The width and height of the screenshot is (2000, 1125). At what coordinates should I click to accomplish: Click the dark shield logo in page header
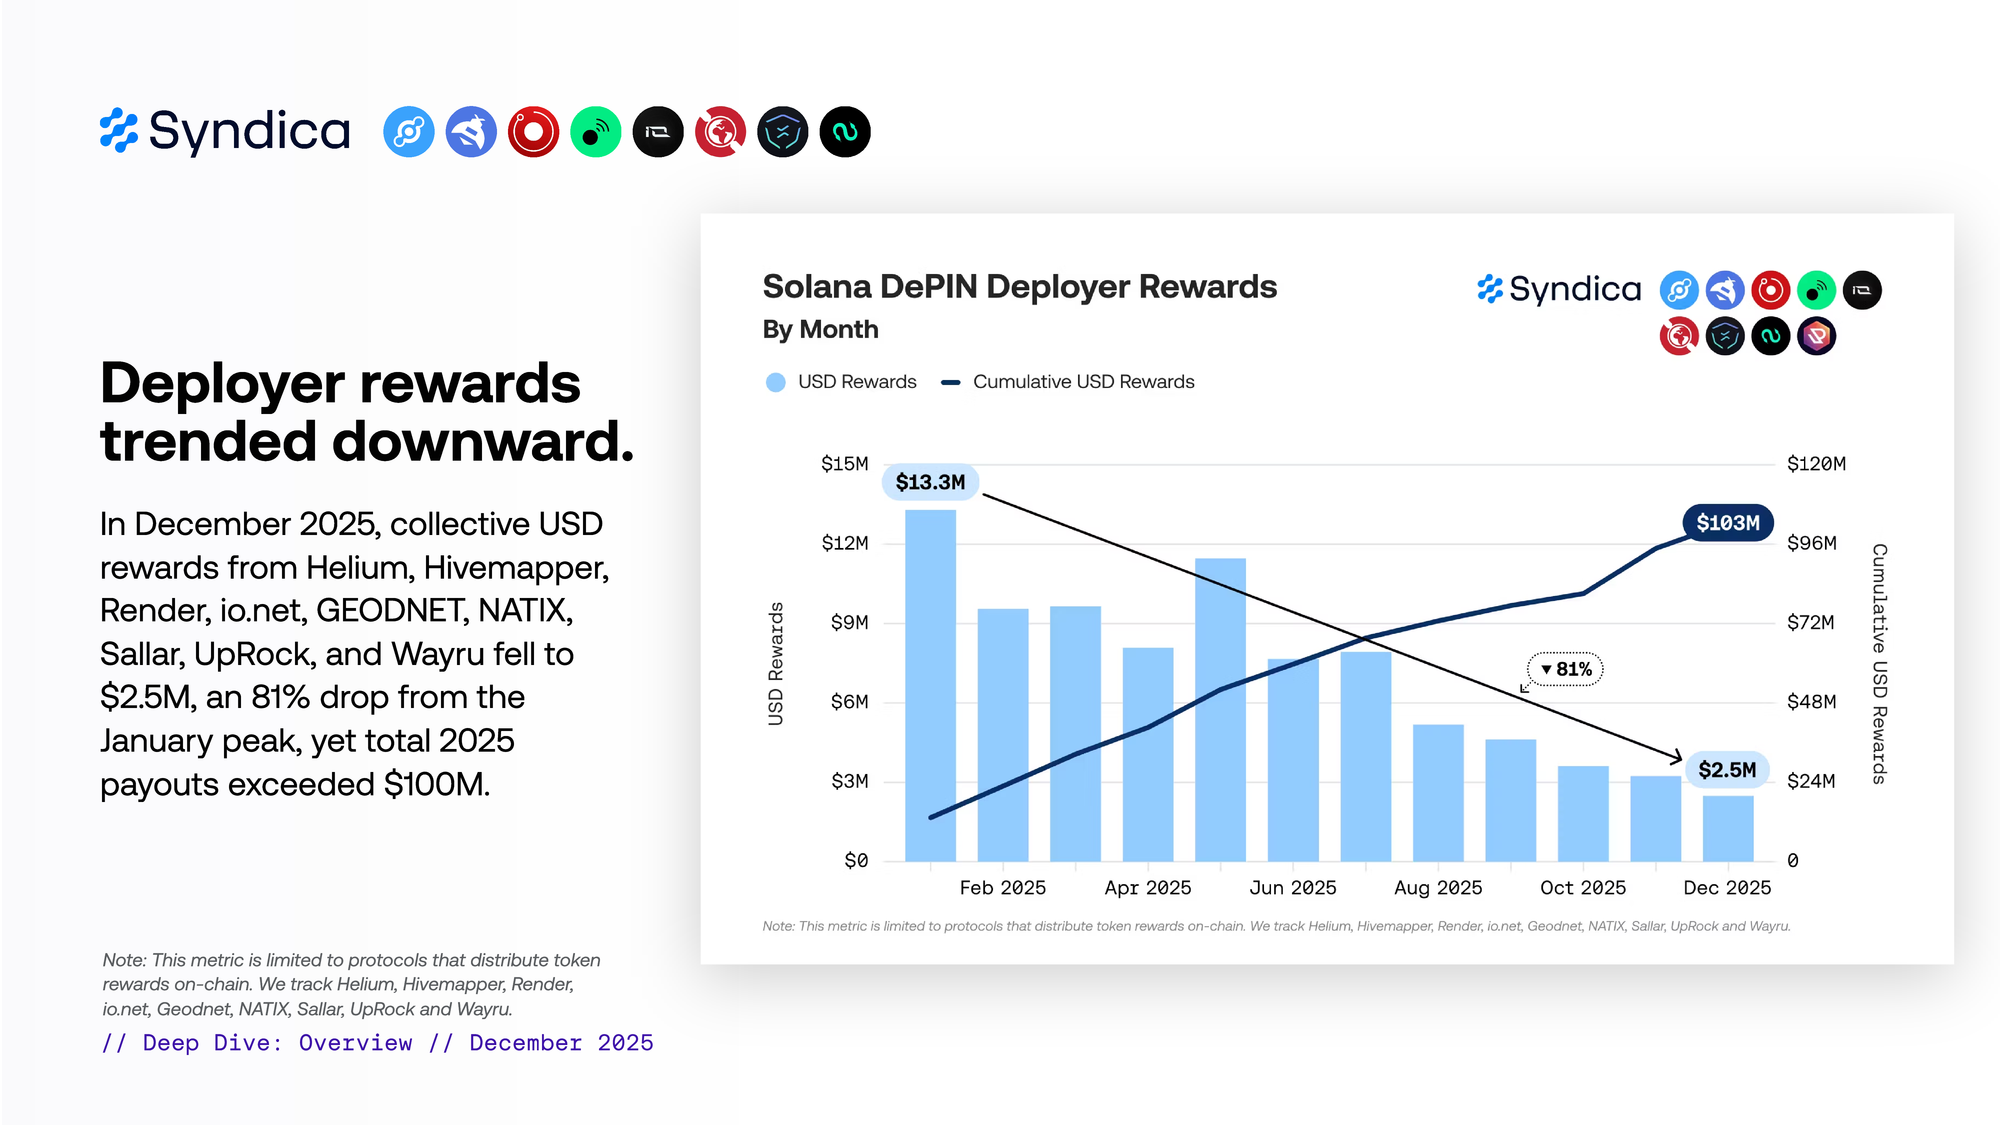(x=782, y=132)
